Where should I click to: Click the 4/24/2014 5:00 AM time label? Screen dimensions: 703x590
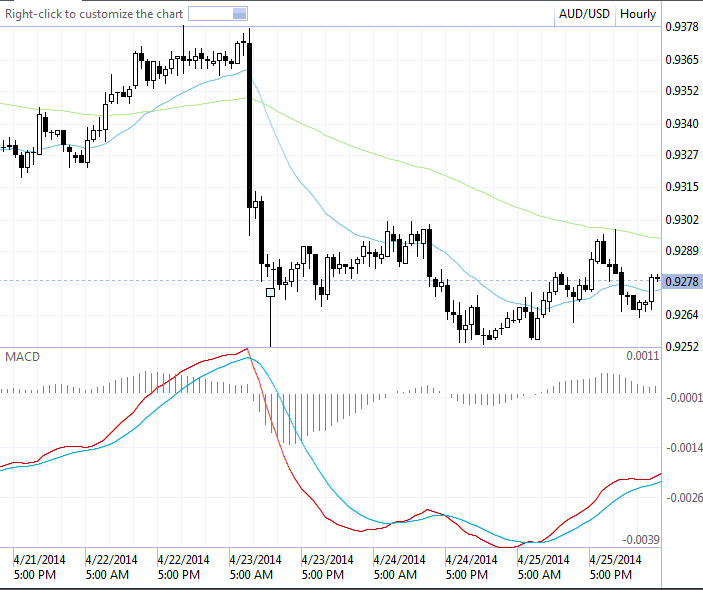point(399,567)
